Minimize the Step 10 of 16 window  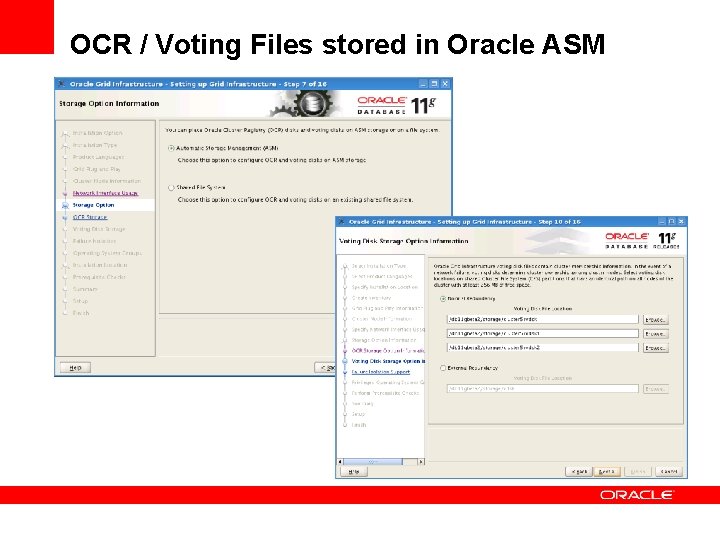pyautogui.click(x=662, y=222)
